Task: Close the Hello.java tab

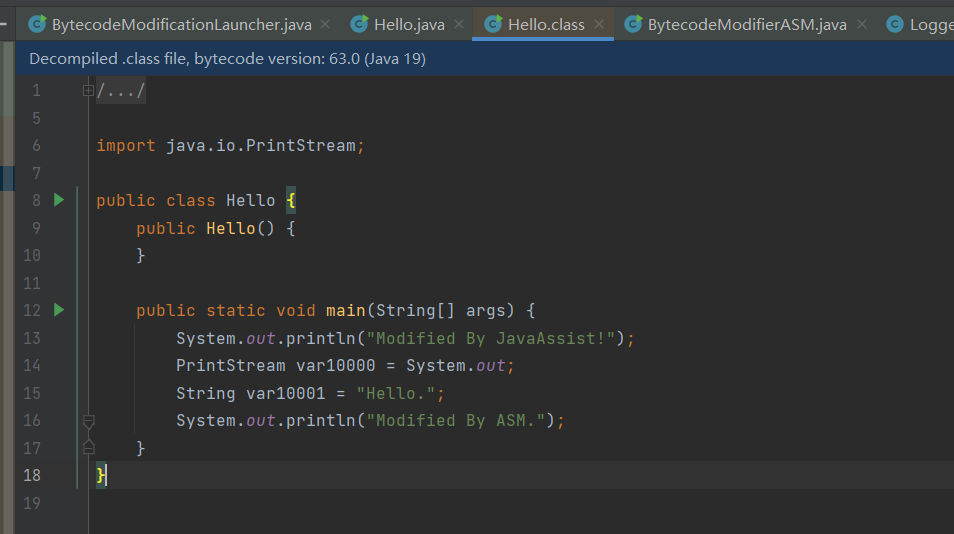Action: tap(459, 24)
